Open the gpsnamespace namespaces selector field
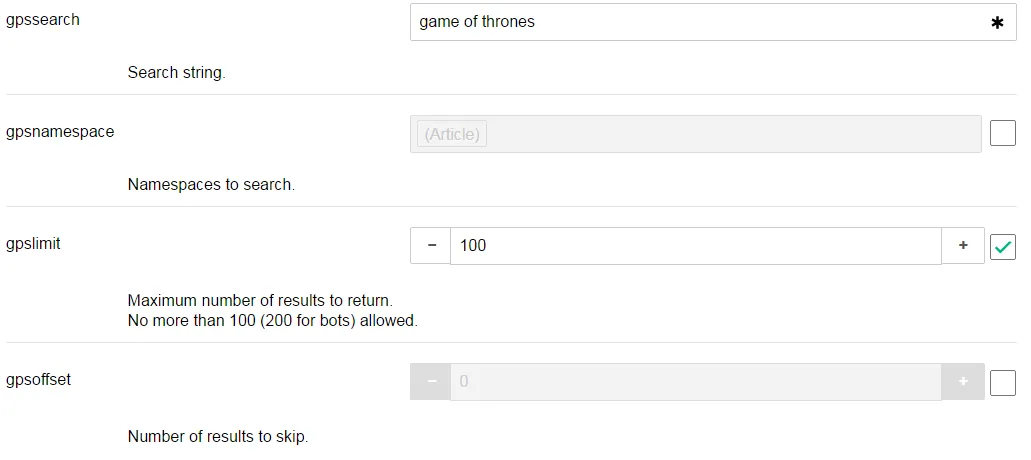1031x460 pixels. (x=696, y=134)
